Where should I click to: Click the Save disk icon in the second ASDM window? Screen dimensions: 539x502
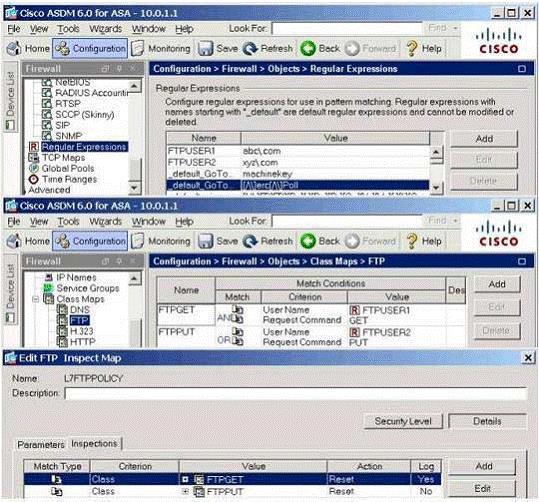(x=206, y=241)
